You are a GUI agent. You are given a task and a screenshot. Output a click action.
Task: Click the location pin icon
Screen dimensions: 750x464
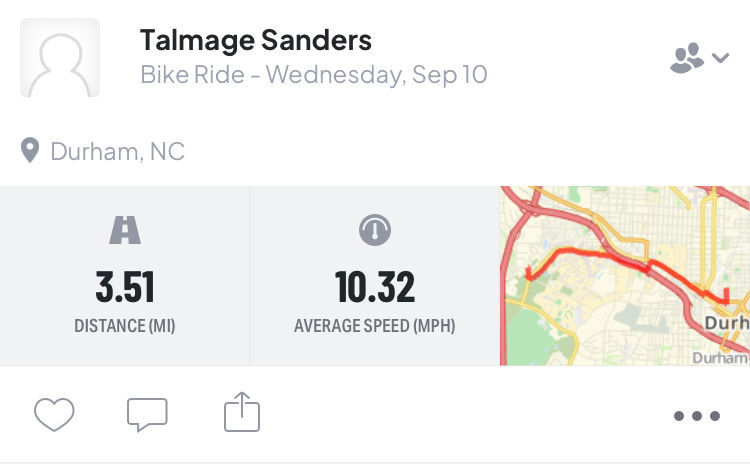coord(30,152)
